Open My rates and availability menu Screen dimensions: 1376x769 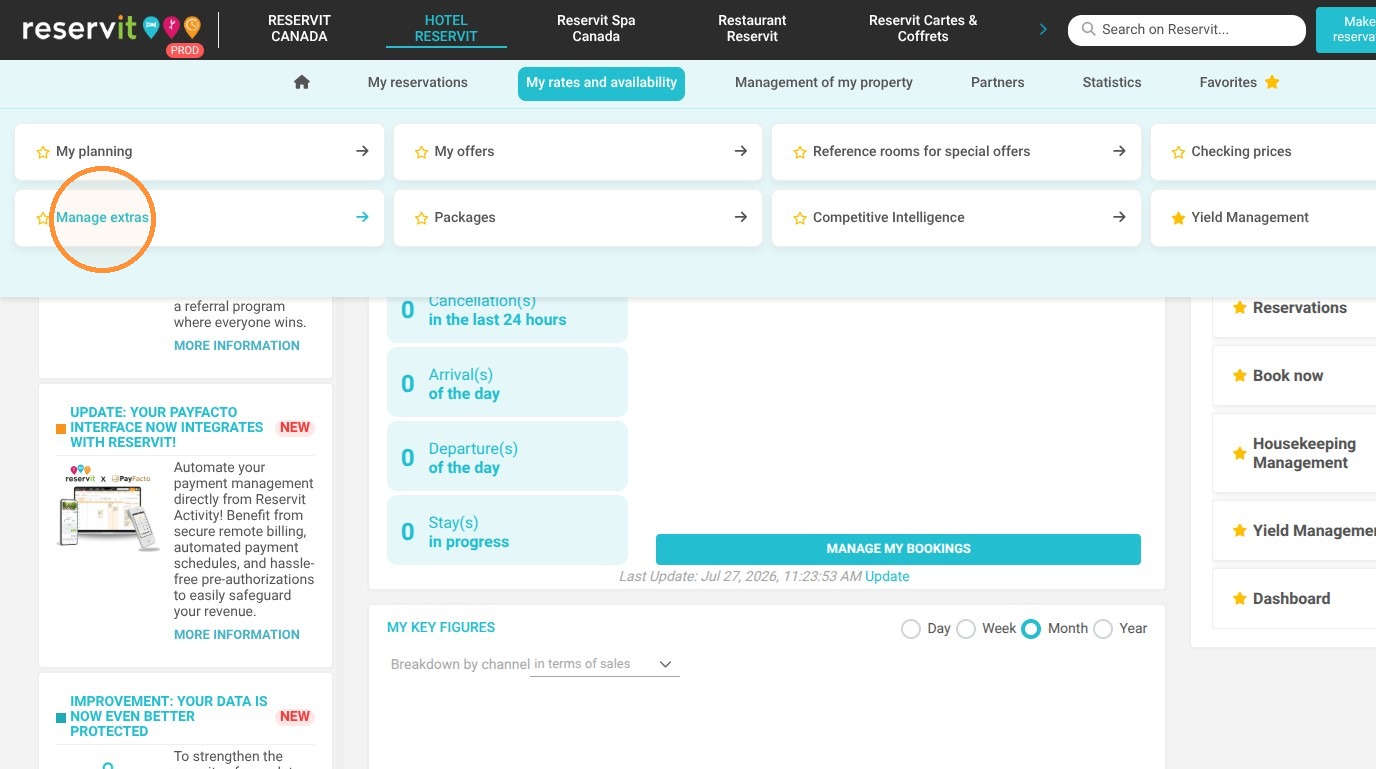pos(602,83)
